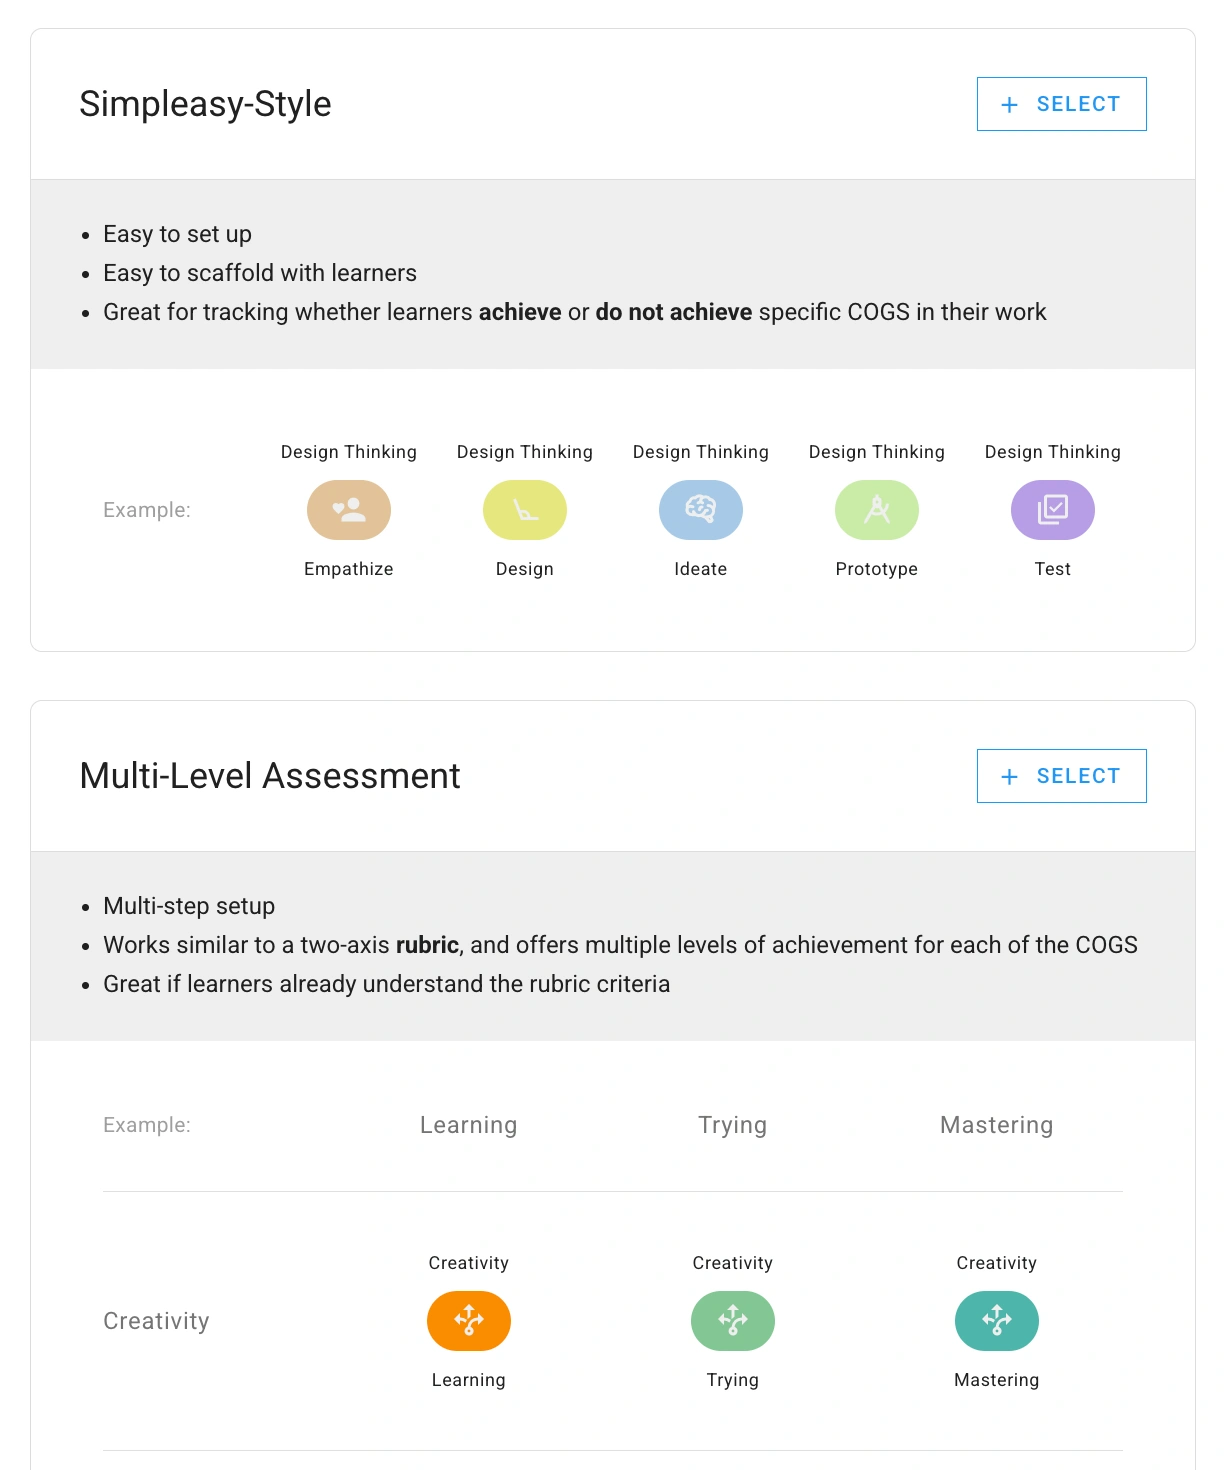This screenshot has width=1224, height=1470.
Task: Click the Multi-Level Assessment heading
Action: pos(270,776)
